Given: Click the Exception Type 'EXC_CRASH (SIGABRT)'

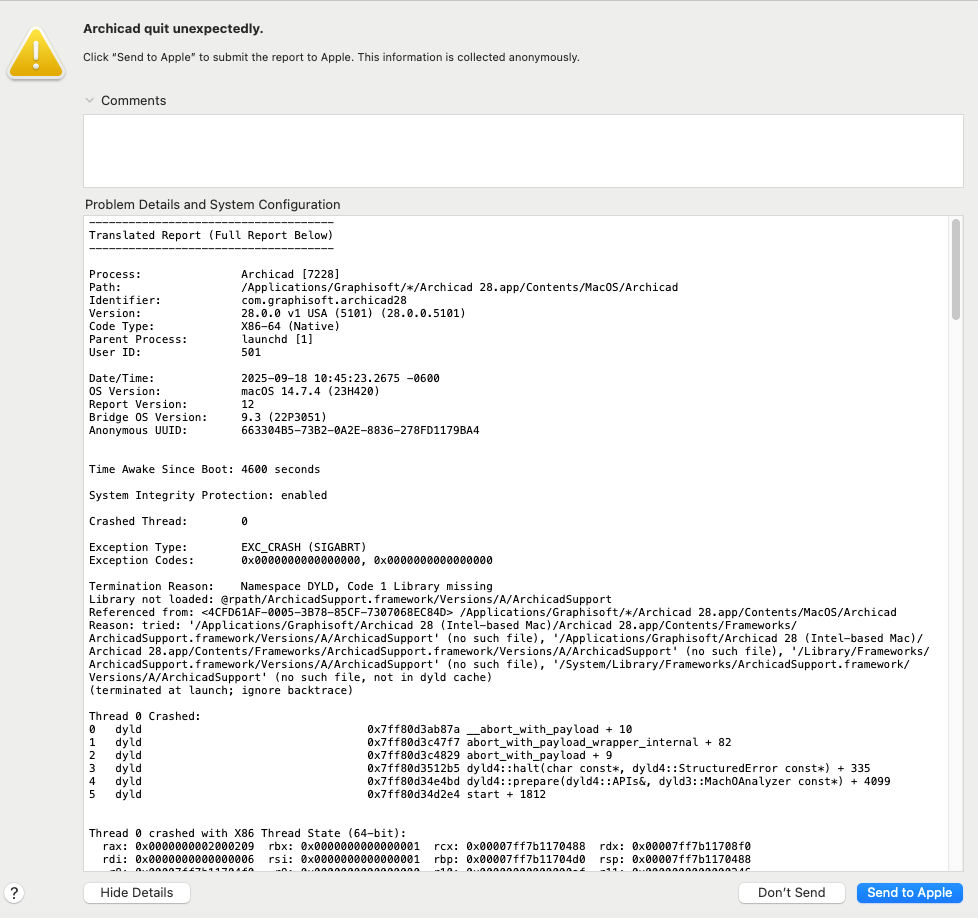Looking at the screenshot, I should pyautogui.click(x=304, y=548).
